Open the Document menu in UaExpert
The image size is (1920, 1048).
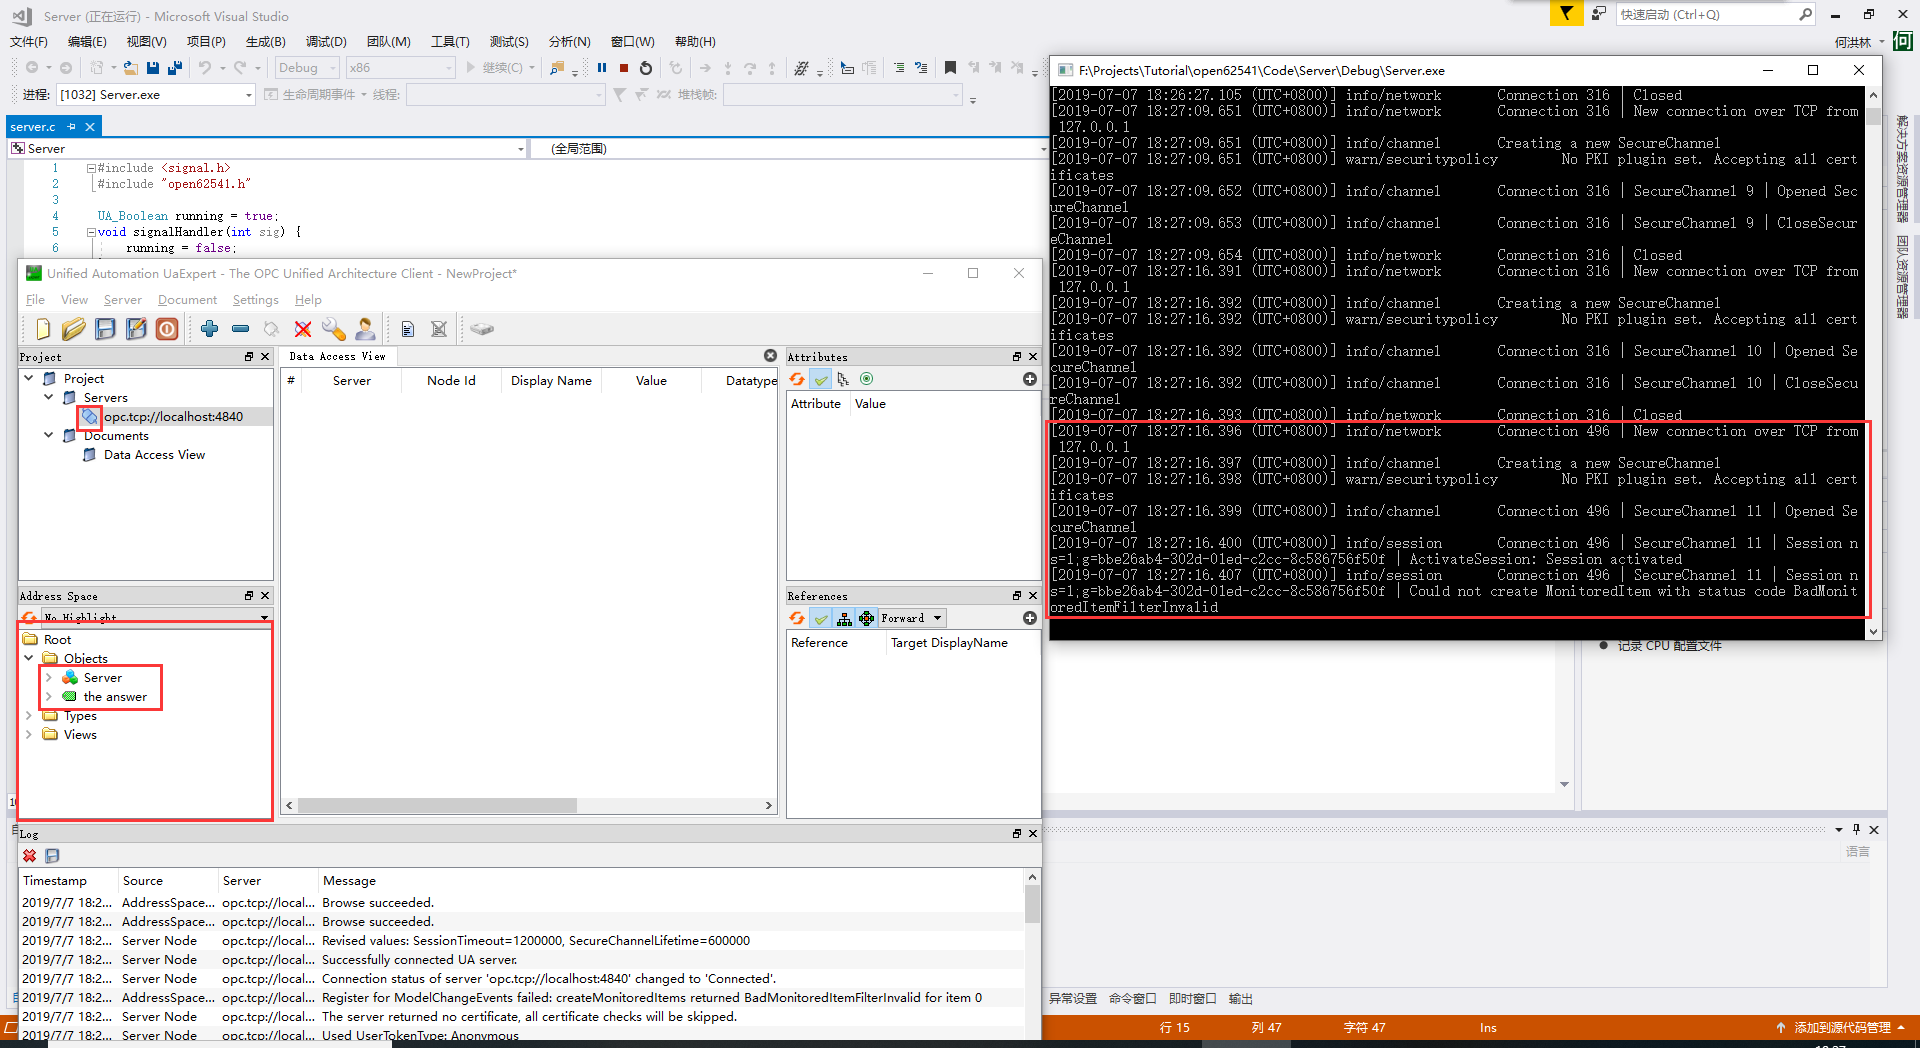tap(187, 300)
